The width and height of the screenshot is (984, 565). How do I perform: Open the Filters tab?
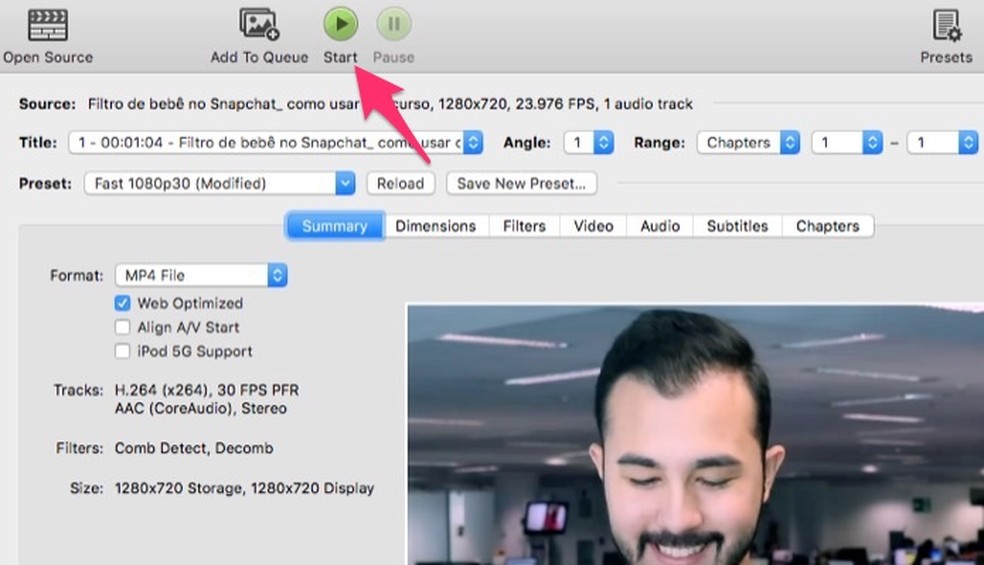(524, 226)
